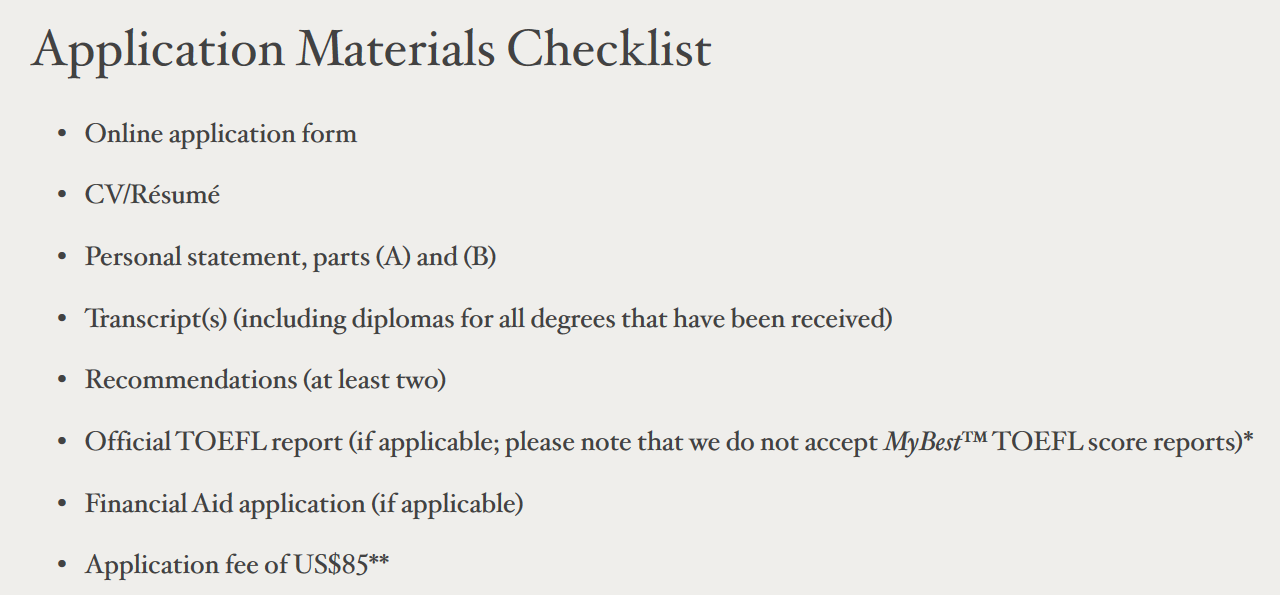The image size is (1280, 595).
Task: Click the words Application fee of
Action: coord(187,565)
